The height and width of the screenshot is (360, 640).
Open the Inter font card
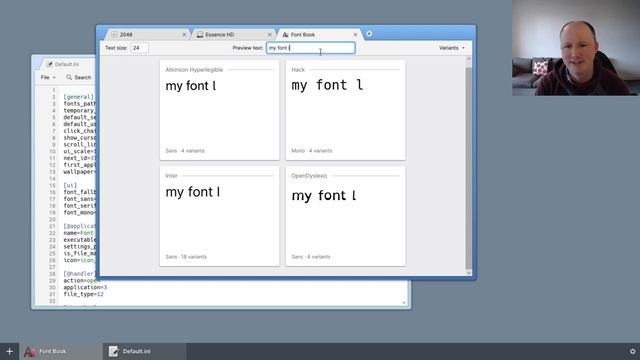(x=220, y=216)
